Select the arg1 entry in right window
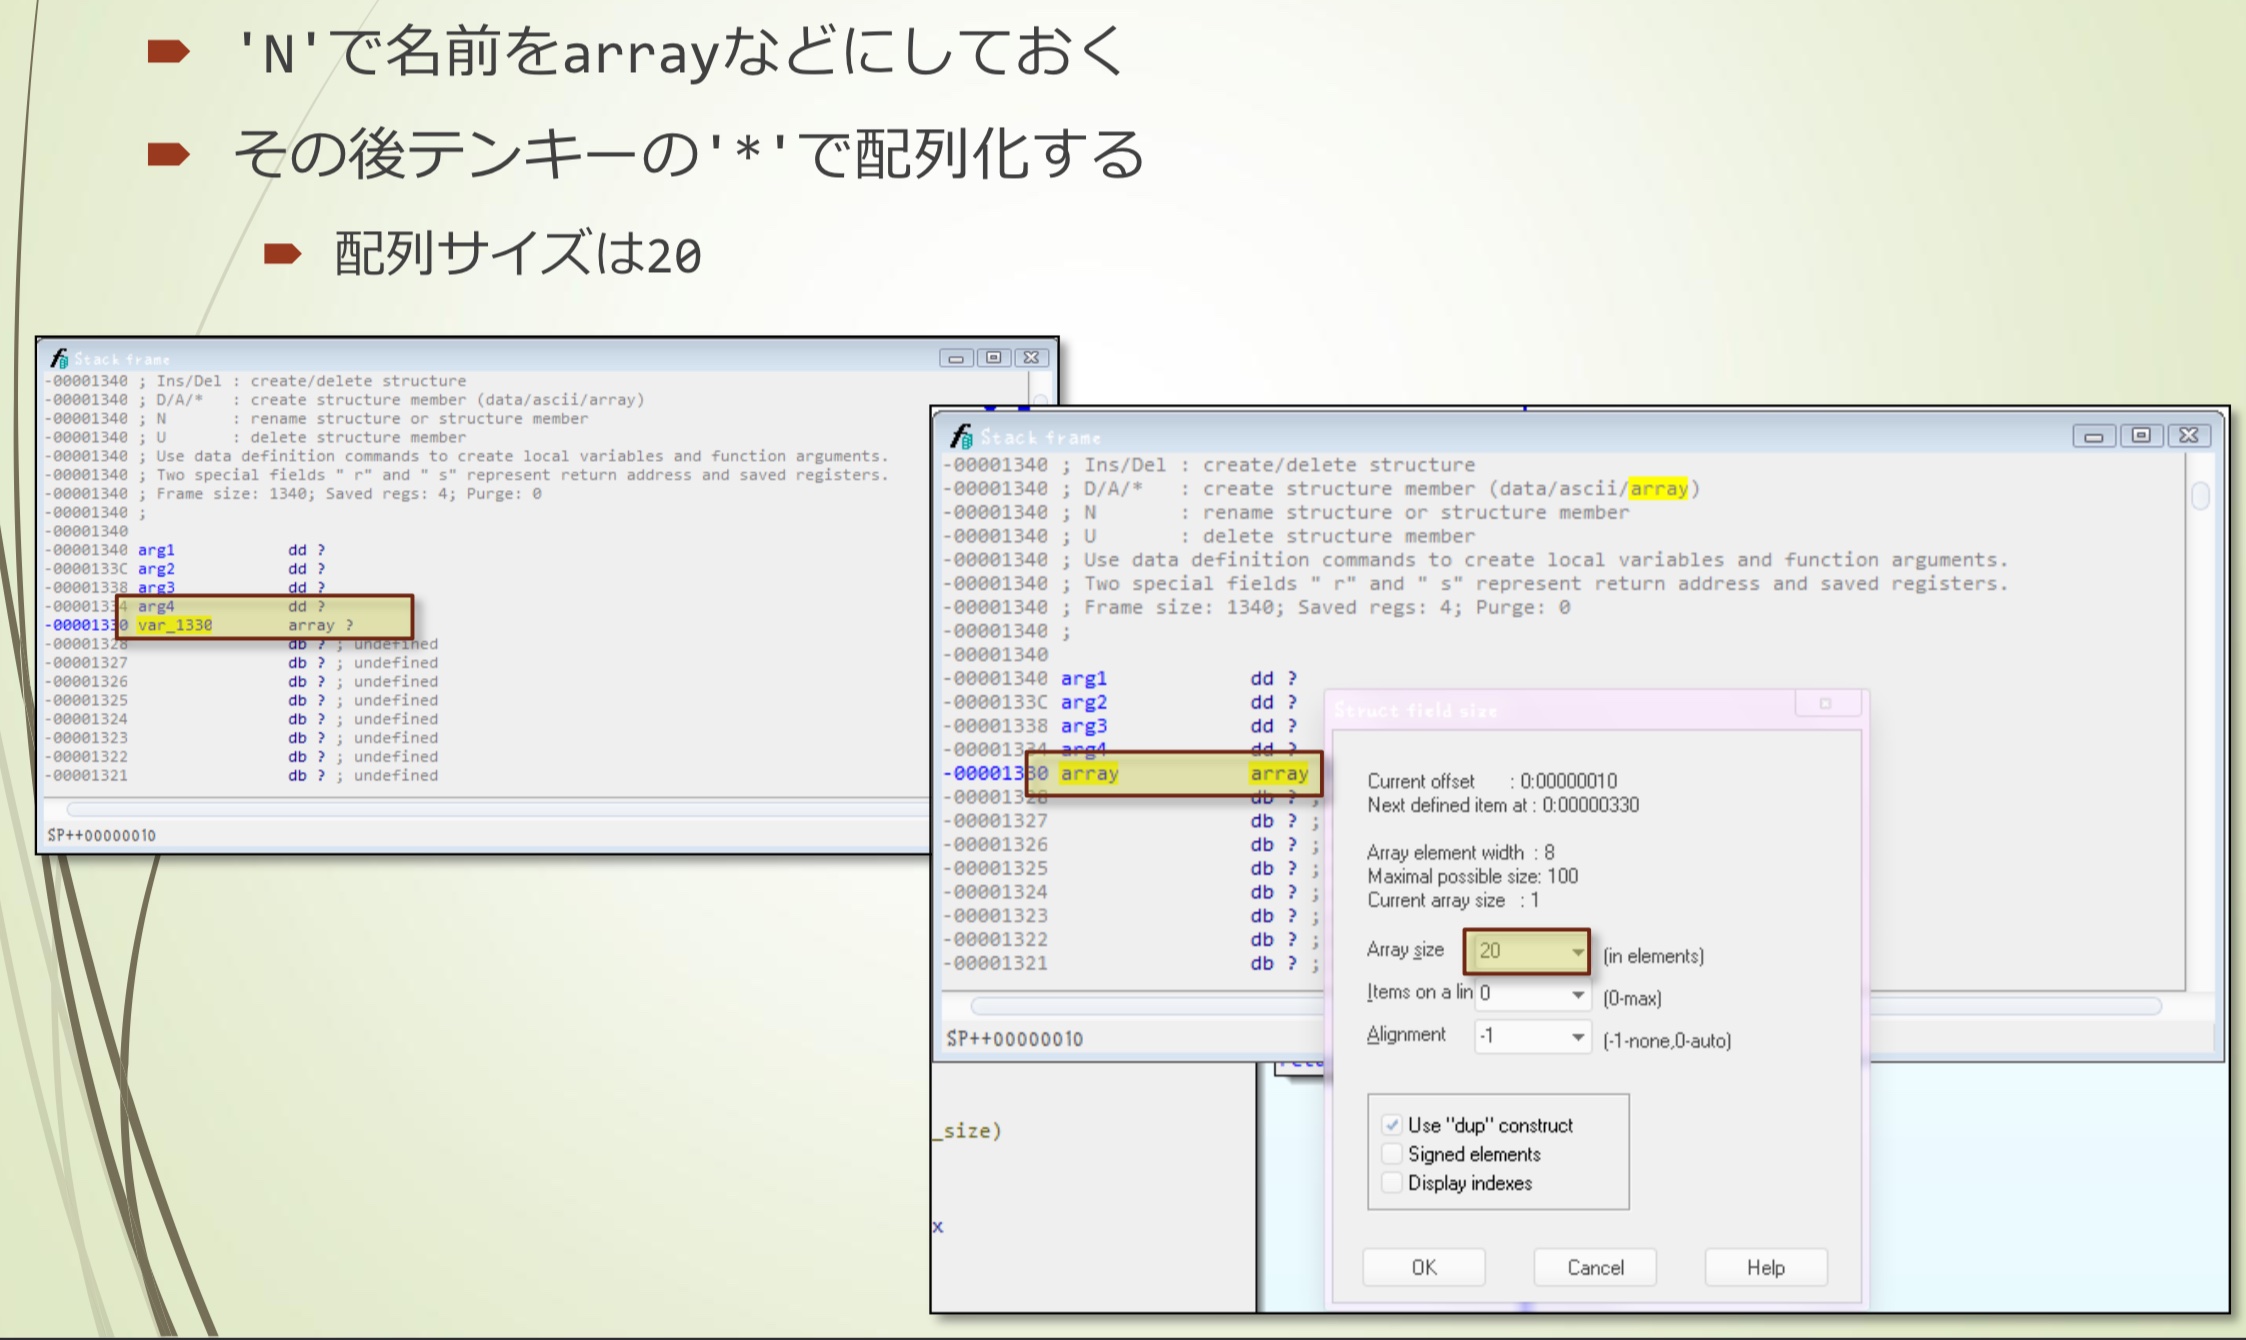 click(x=1083, y=679)
